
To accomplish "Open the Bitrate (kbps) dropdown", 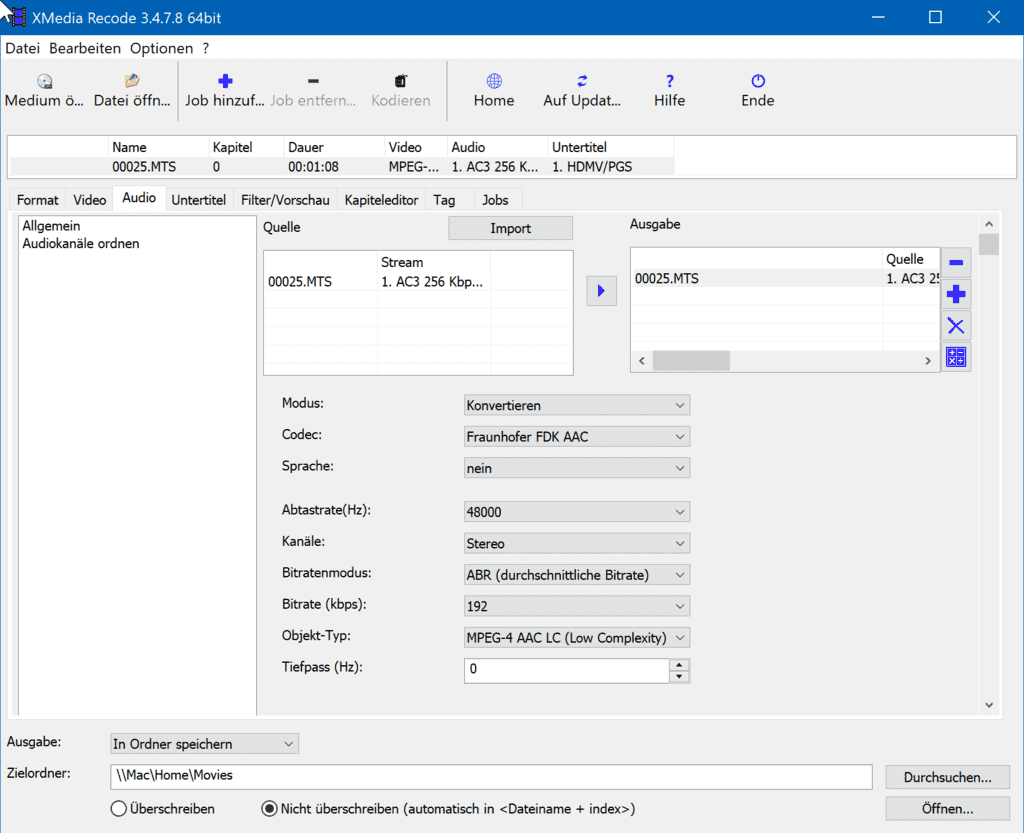I will [x=577, y=606].
